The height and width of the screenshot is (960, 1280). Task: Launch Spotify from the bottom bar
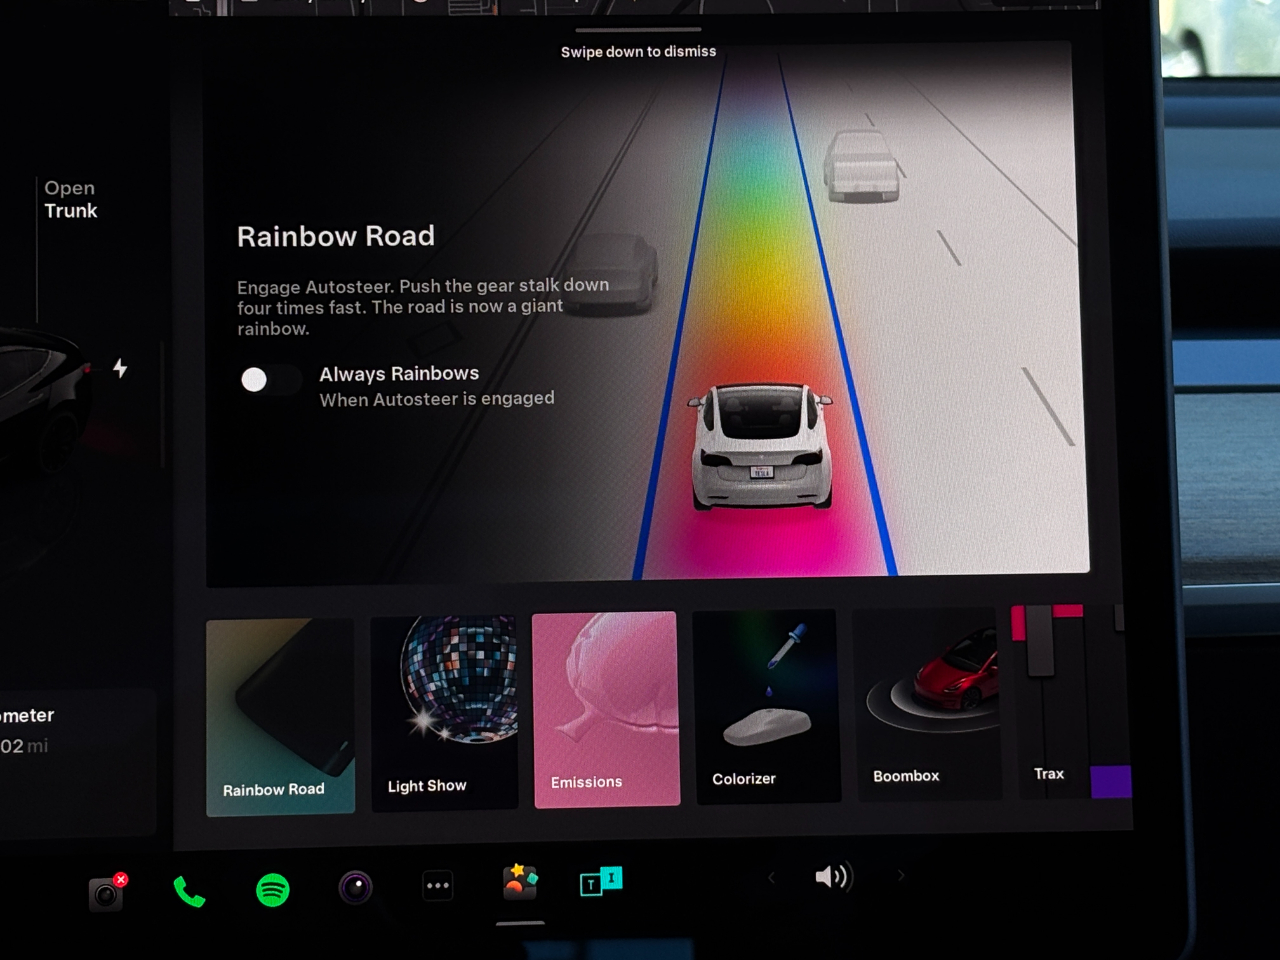tap(273, 890)
